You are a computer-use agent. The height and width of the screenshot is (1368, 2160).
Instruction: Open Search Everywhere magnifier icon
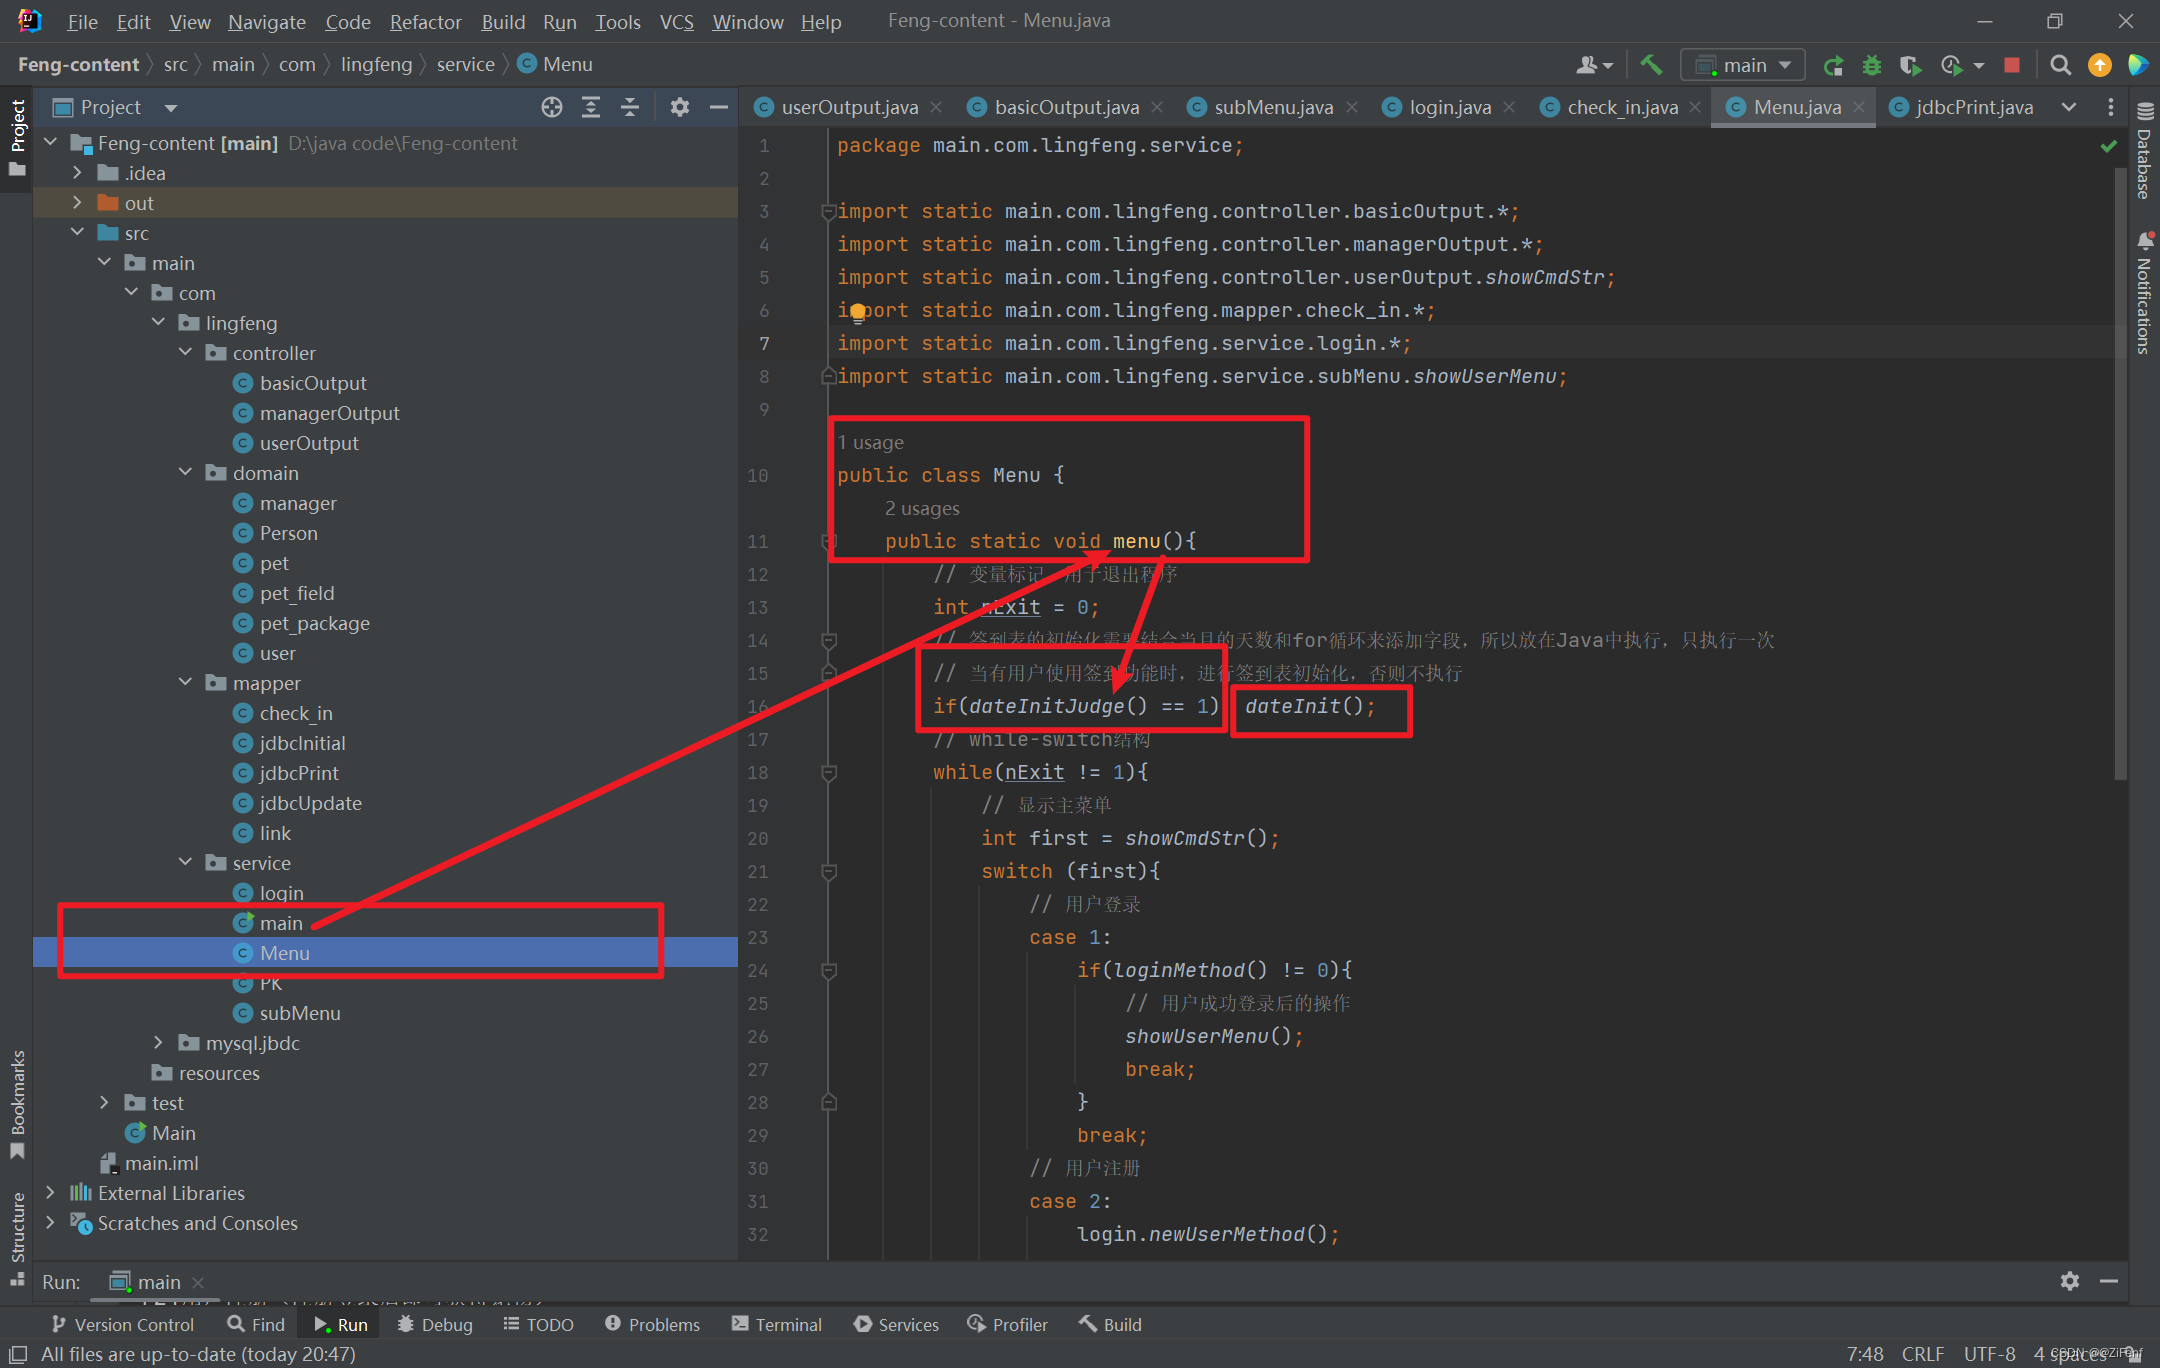coord(2060,65)
